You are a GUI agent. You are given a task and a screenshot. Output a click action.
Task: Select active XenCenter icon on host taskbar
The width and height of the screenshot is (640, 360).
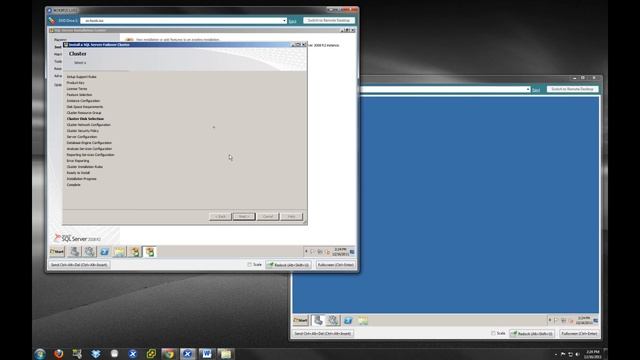point(188,354)
